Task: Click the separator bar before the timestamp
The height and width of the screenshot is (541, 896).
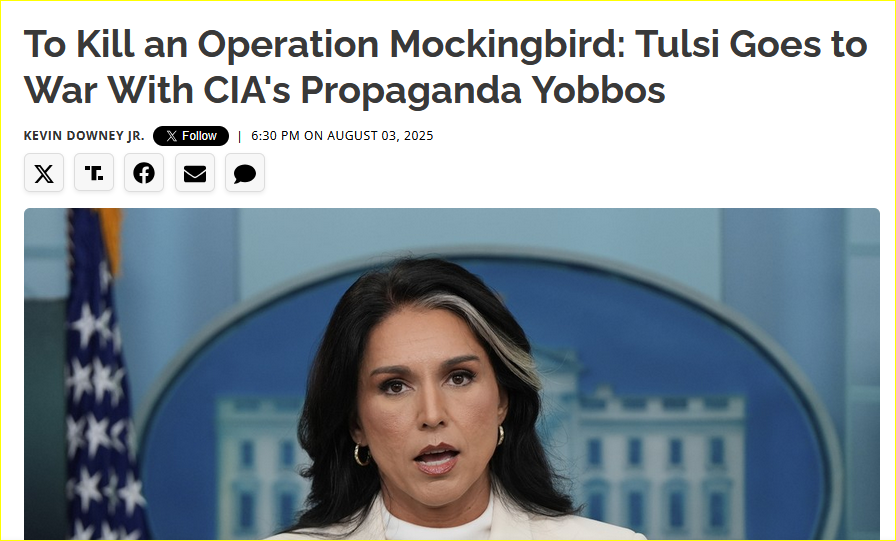Action: 239,136
